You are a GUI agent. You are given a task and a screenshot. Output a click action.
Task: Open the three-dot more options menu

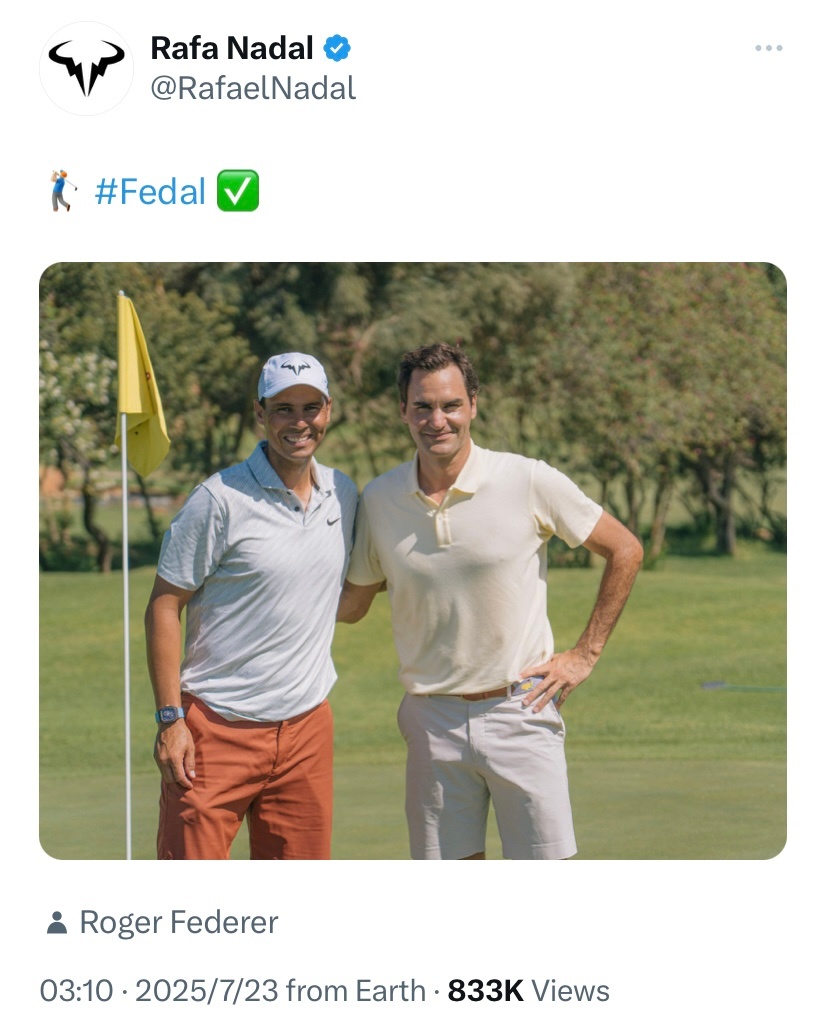(x=768, y=48)
